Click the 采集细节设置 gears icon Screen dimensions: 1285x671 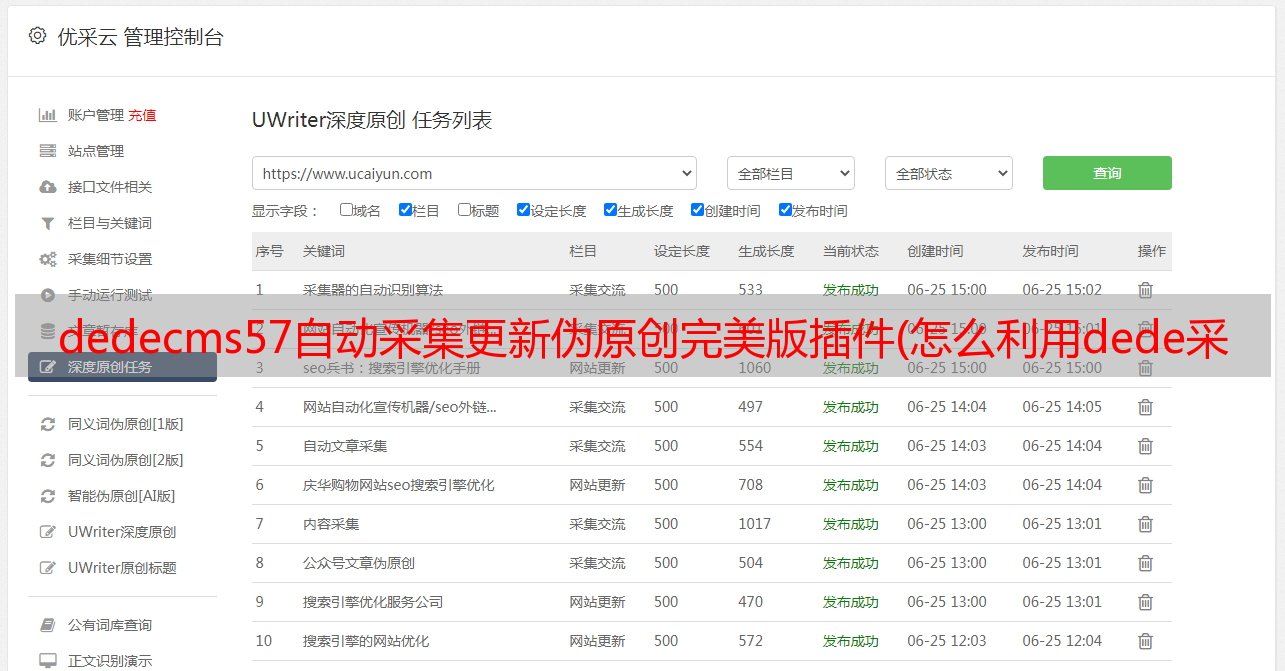point(47,259)
